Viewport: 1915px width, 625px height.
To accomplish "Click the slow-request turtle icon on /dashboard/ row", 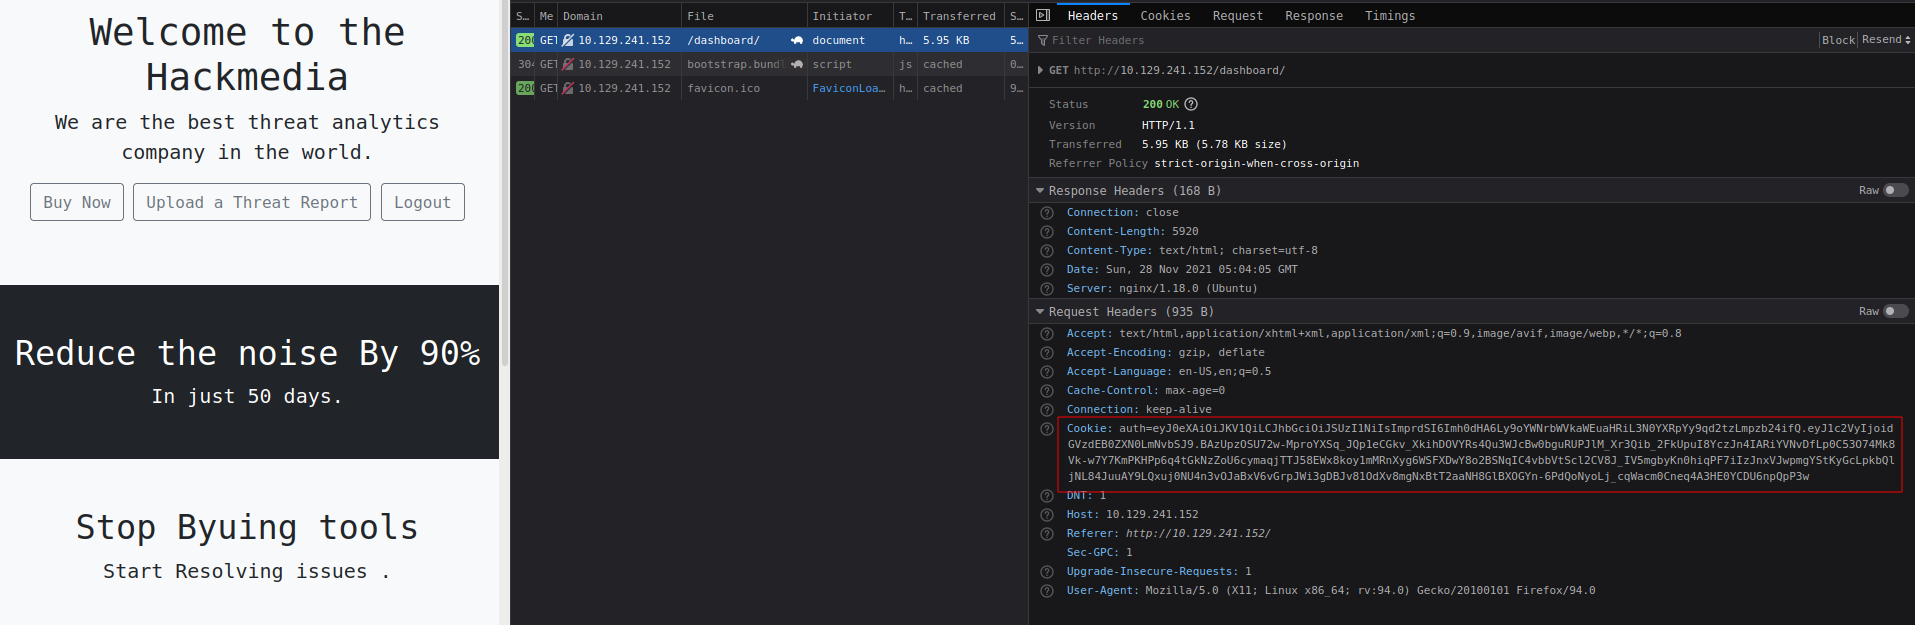I will click(797, 40).
